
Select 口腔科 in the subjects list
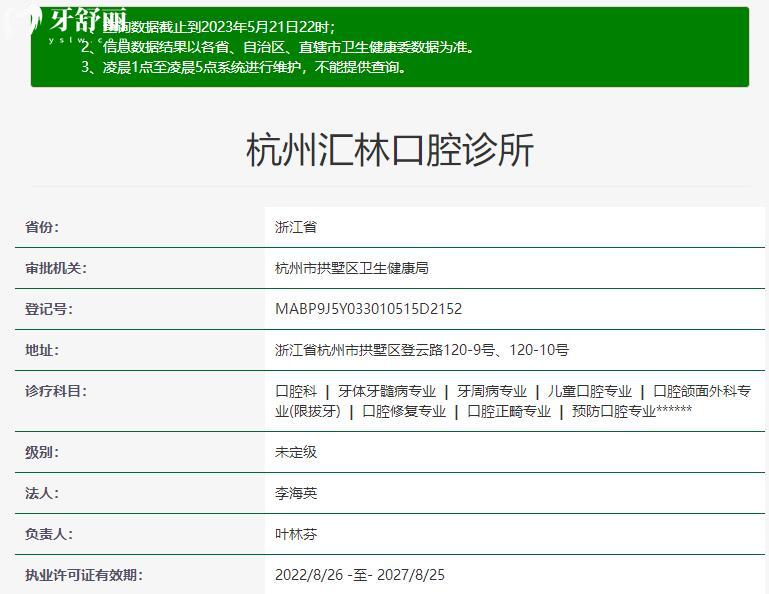pos(296,391)
